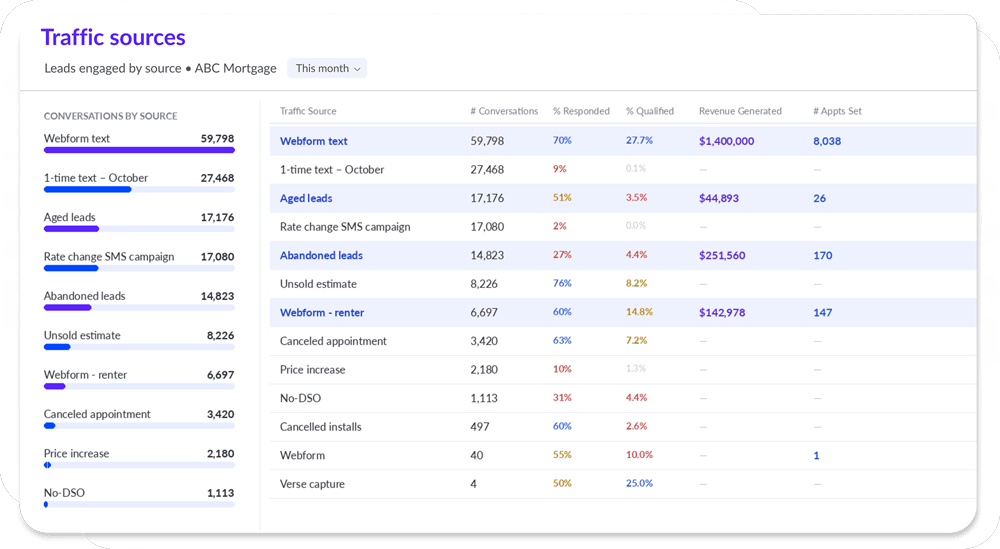Click the 147 appointments set value
Viewport: 1000px width, 549px height.
coord(823,312)
